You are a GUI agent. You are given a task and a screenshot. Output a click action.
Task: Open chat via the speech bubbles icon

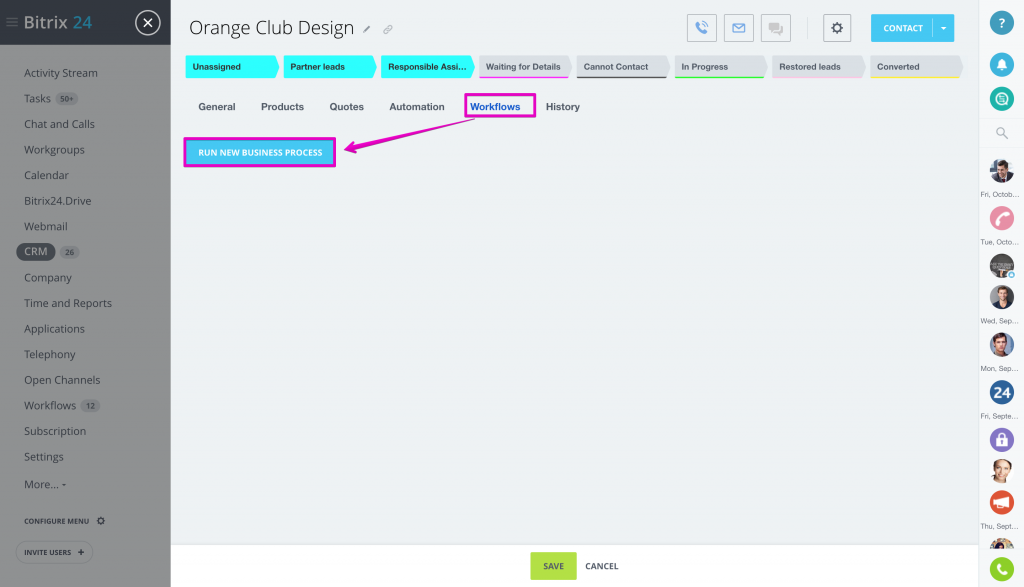click(776, 28)
